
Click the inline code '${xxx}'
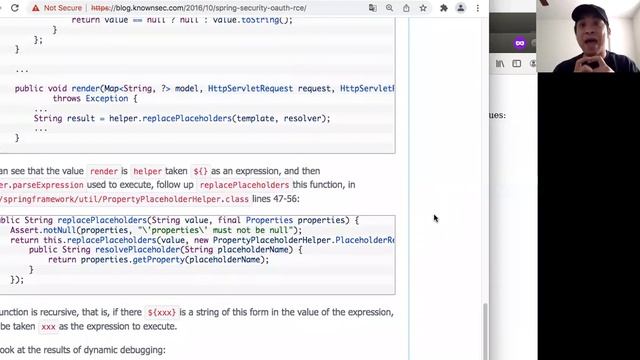[x=161, y=313]
